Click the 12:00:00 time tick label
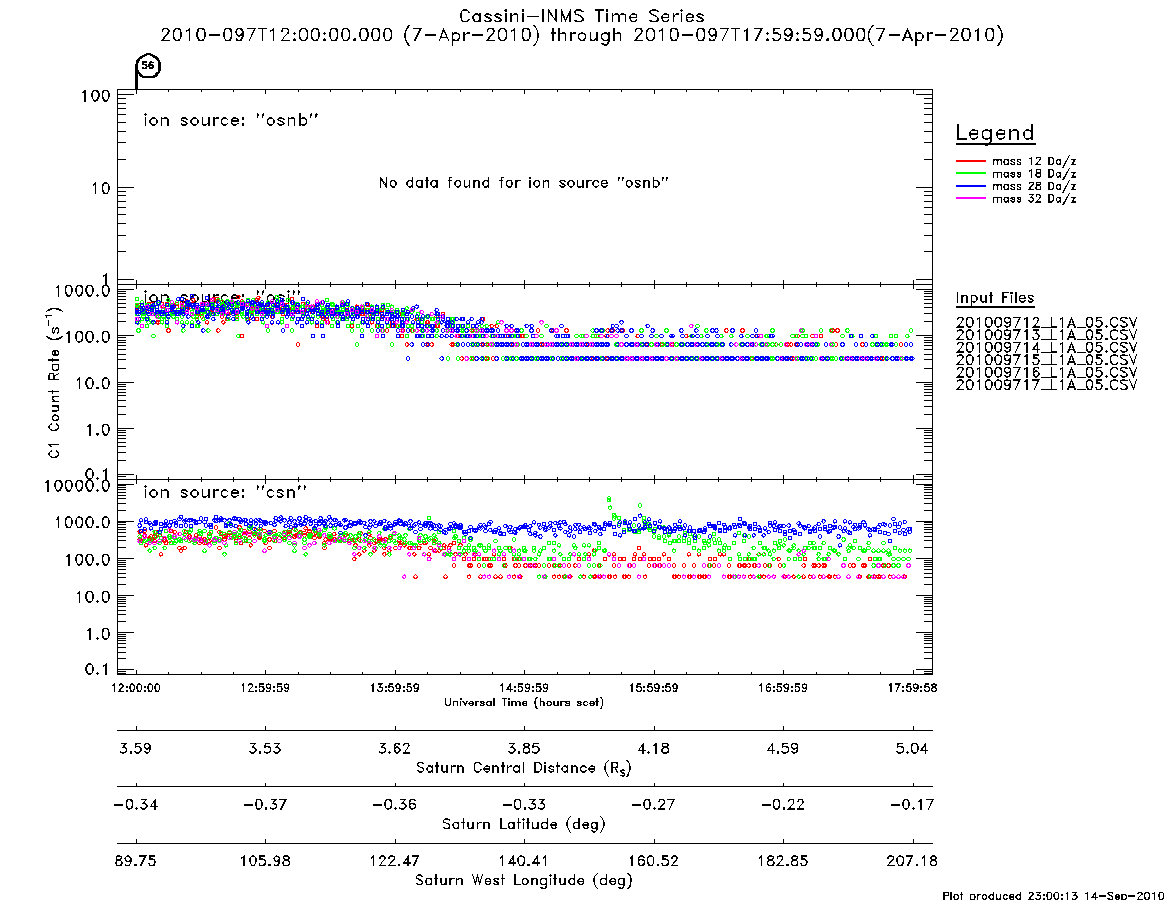 pyautogui.click(x=135, y=688)
